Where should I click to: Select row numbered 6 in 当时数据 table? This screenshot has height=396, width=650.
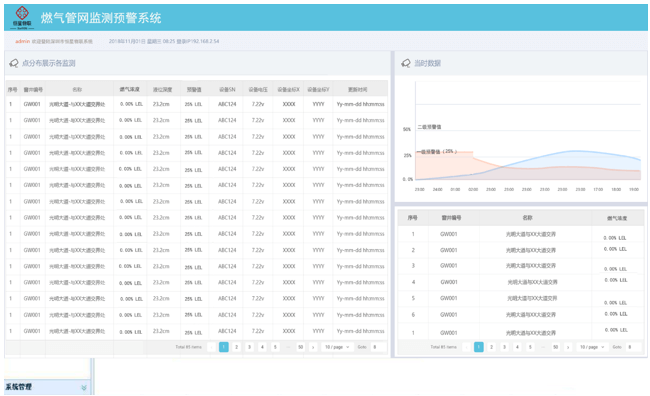pos(521,314)
